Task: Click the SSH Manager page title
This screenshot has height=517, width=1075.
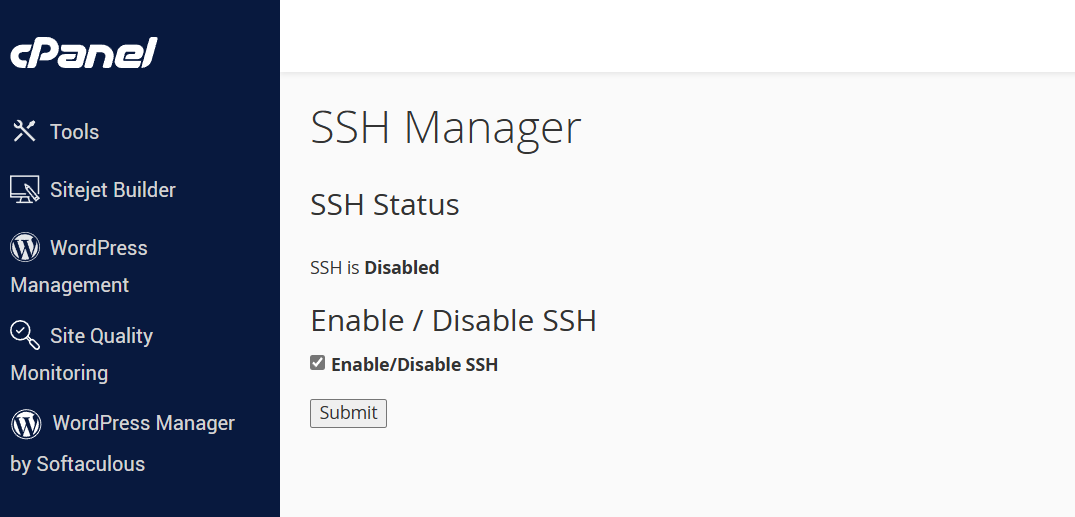Action: (x=446, y=128)
